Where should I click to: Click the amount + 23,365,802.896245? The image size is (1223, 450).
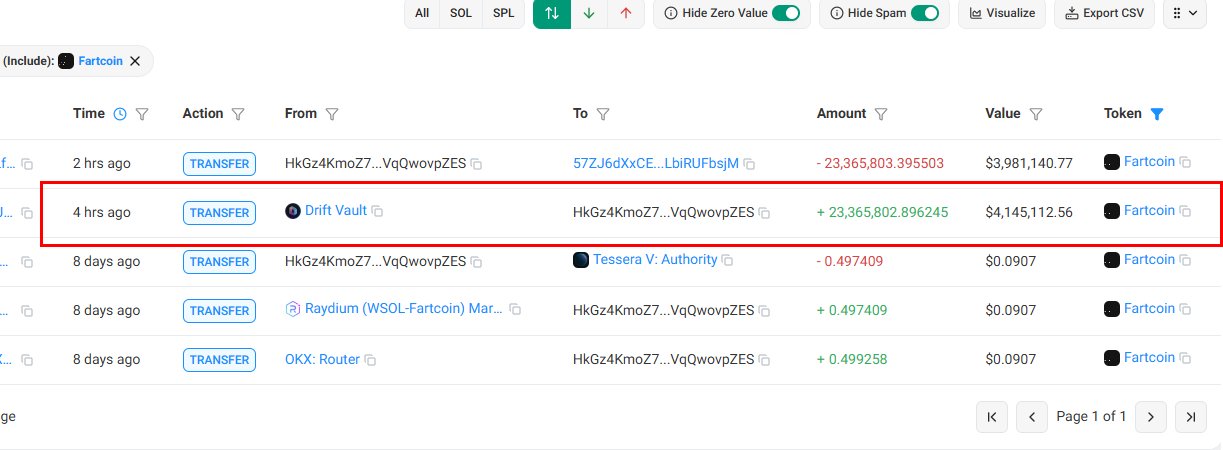click(x=883, y=212)
